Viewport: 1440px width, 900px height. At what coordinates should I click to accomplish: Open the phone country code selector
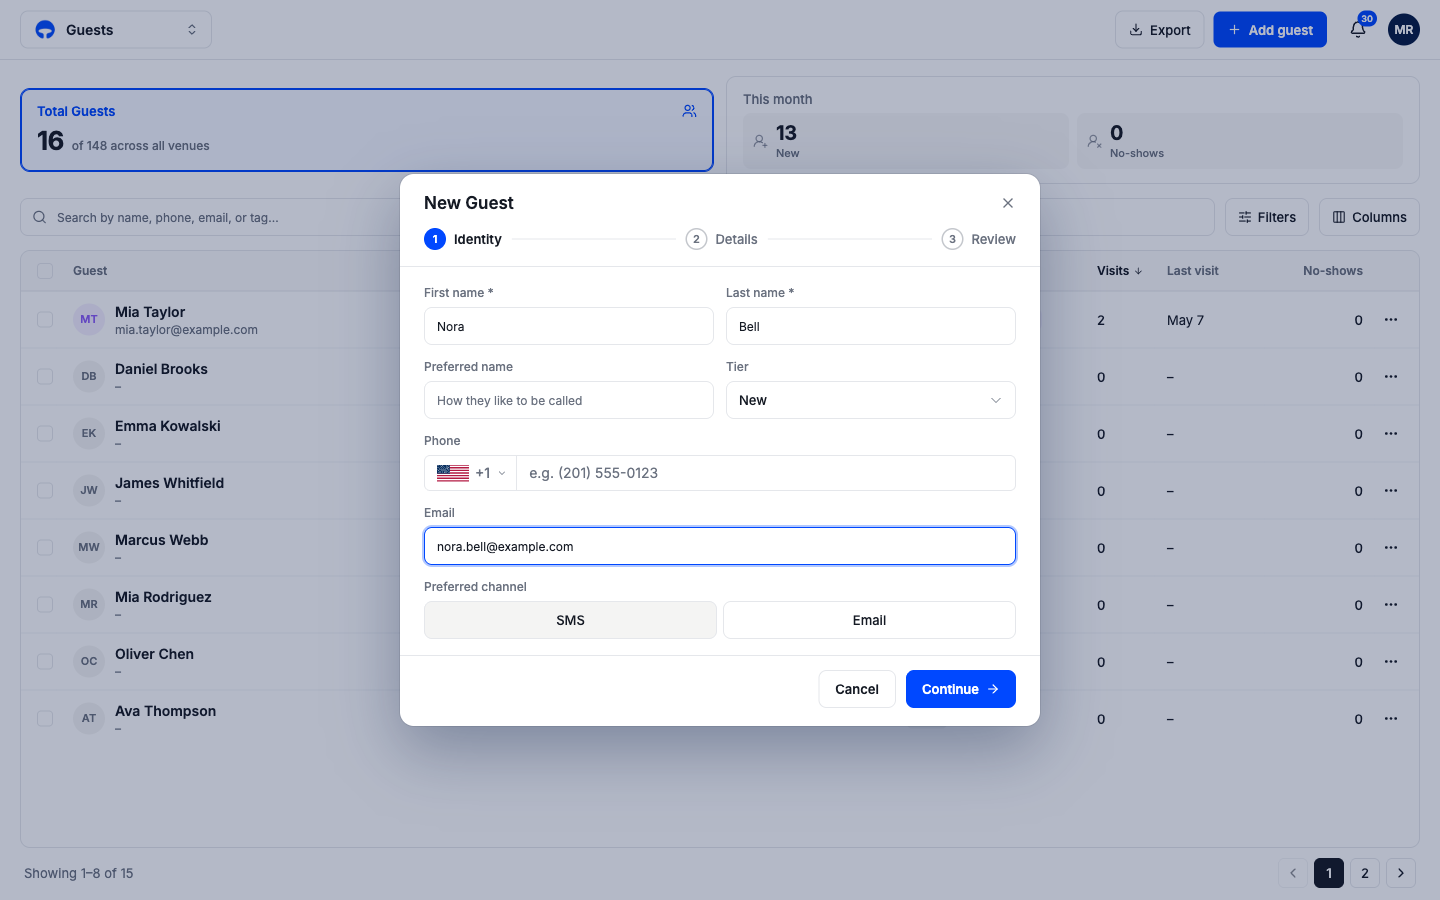[x=471, y=473]
